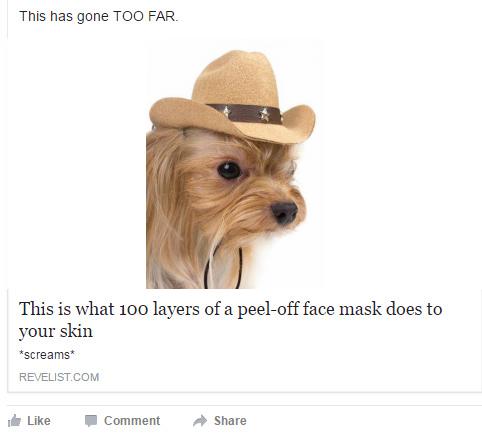Click the words "TOO FAR" in the caption

145,16
